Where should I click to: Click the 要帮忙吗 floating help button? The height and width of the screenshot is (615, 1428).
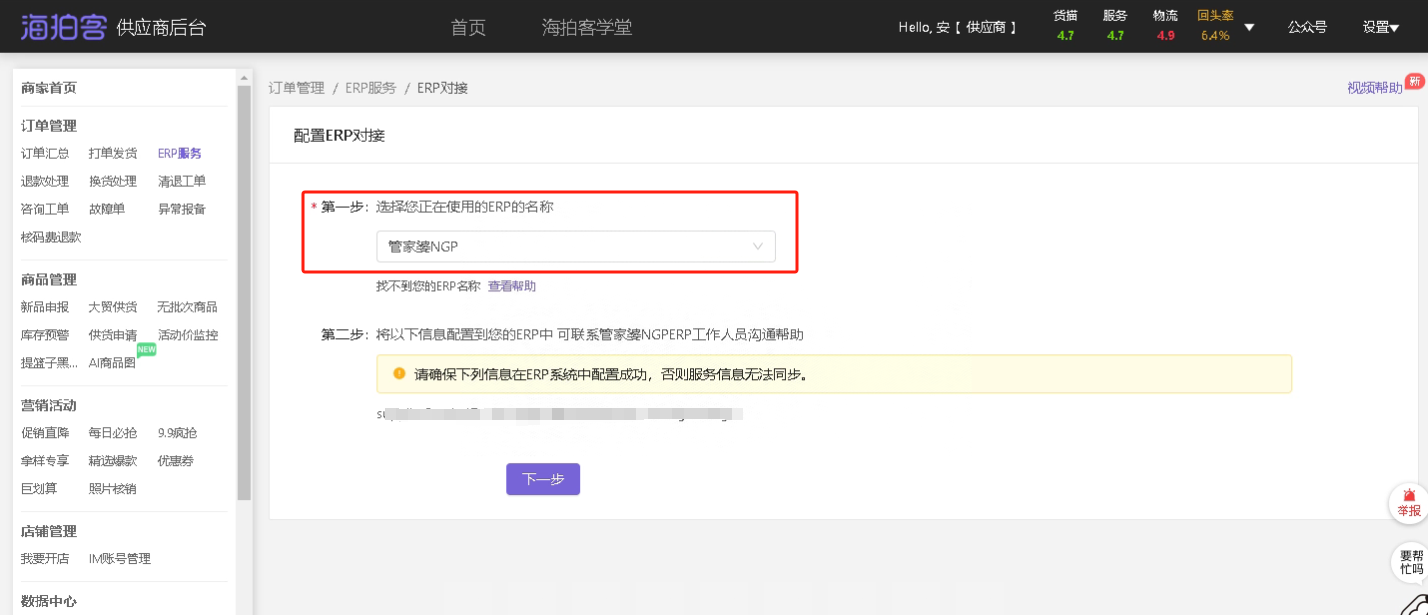click(x=1410, y=563)
